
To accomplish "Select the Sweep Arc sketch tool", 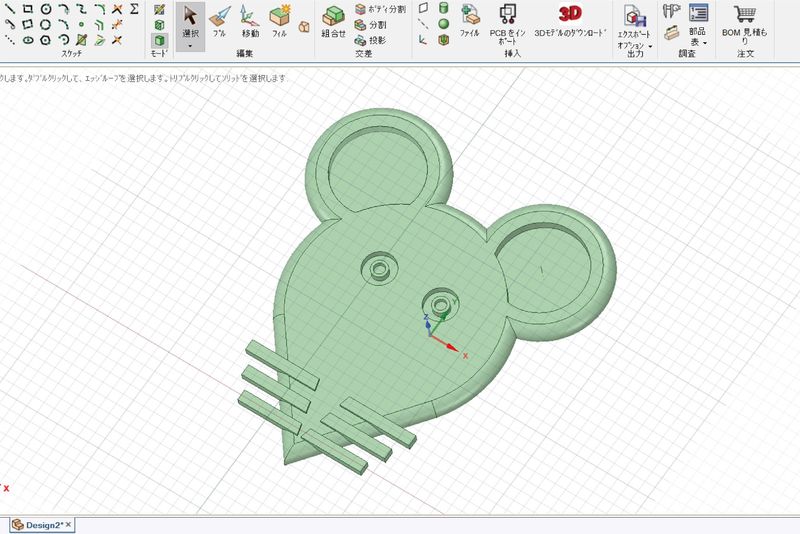I will tap(64, 40).
